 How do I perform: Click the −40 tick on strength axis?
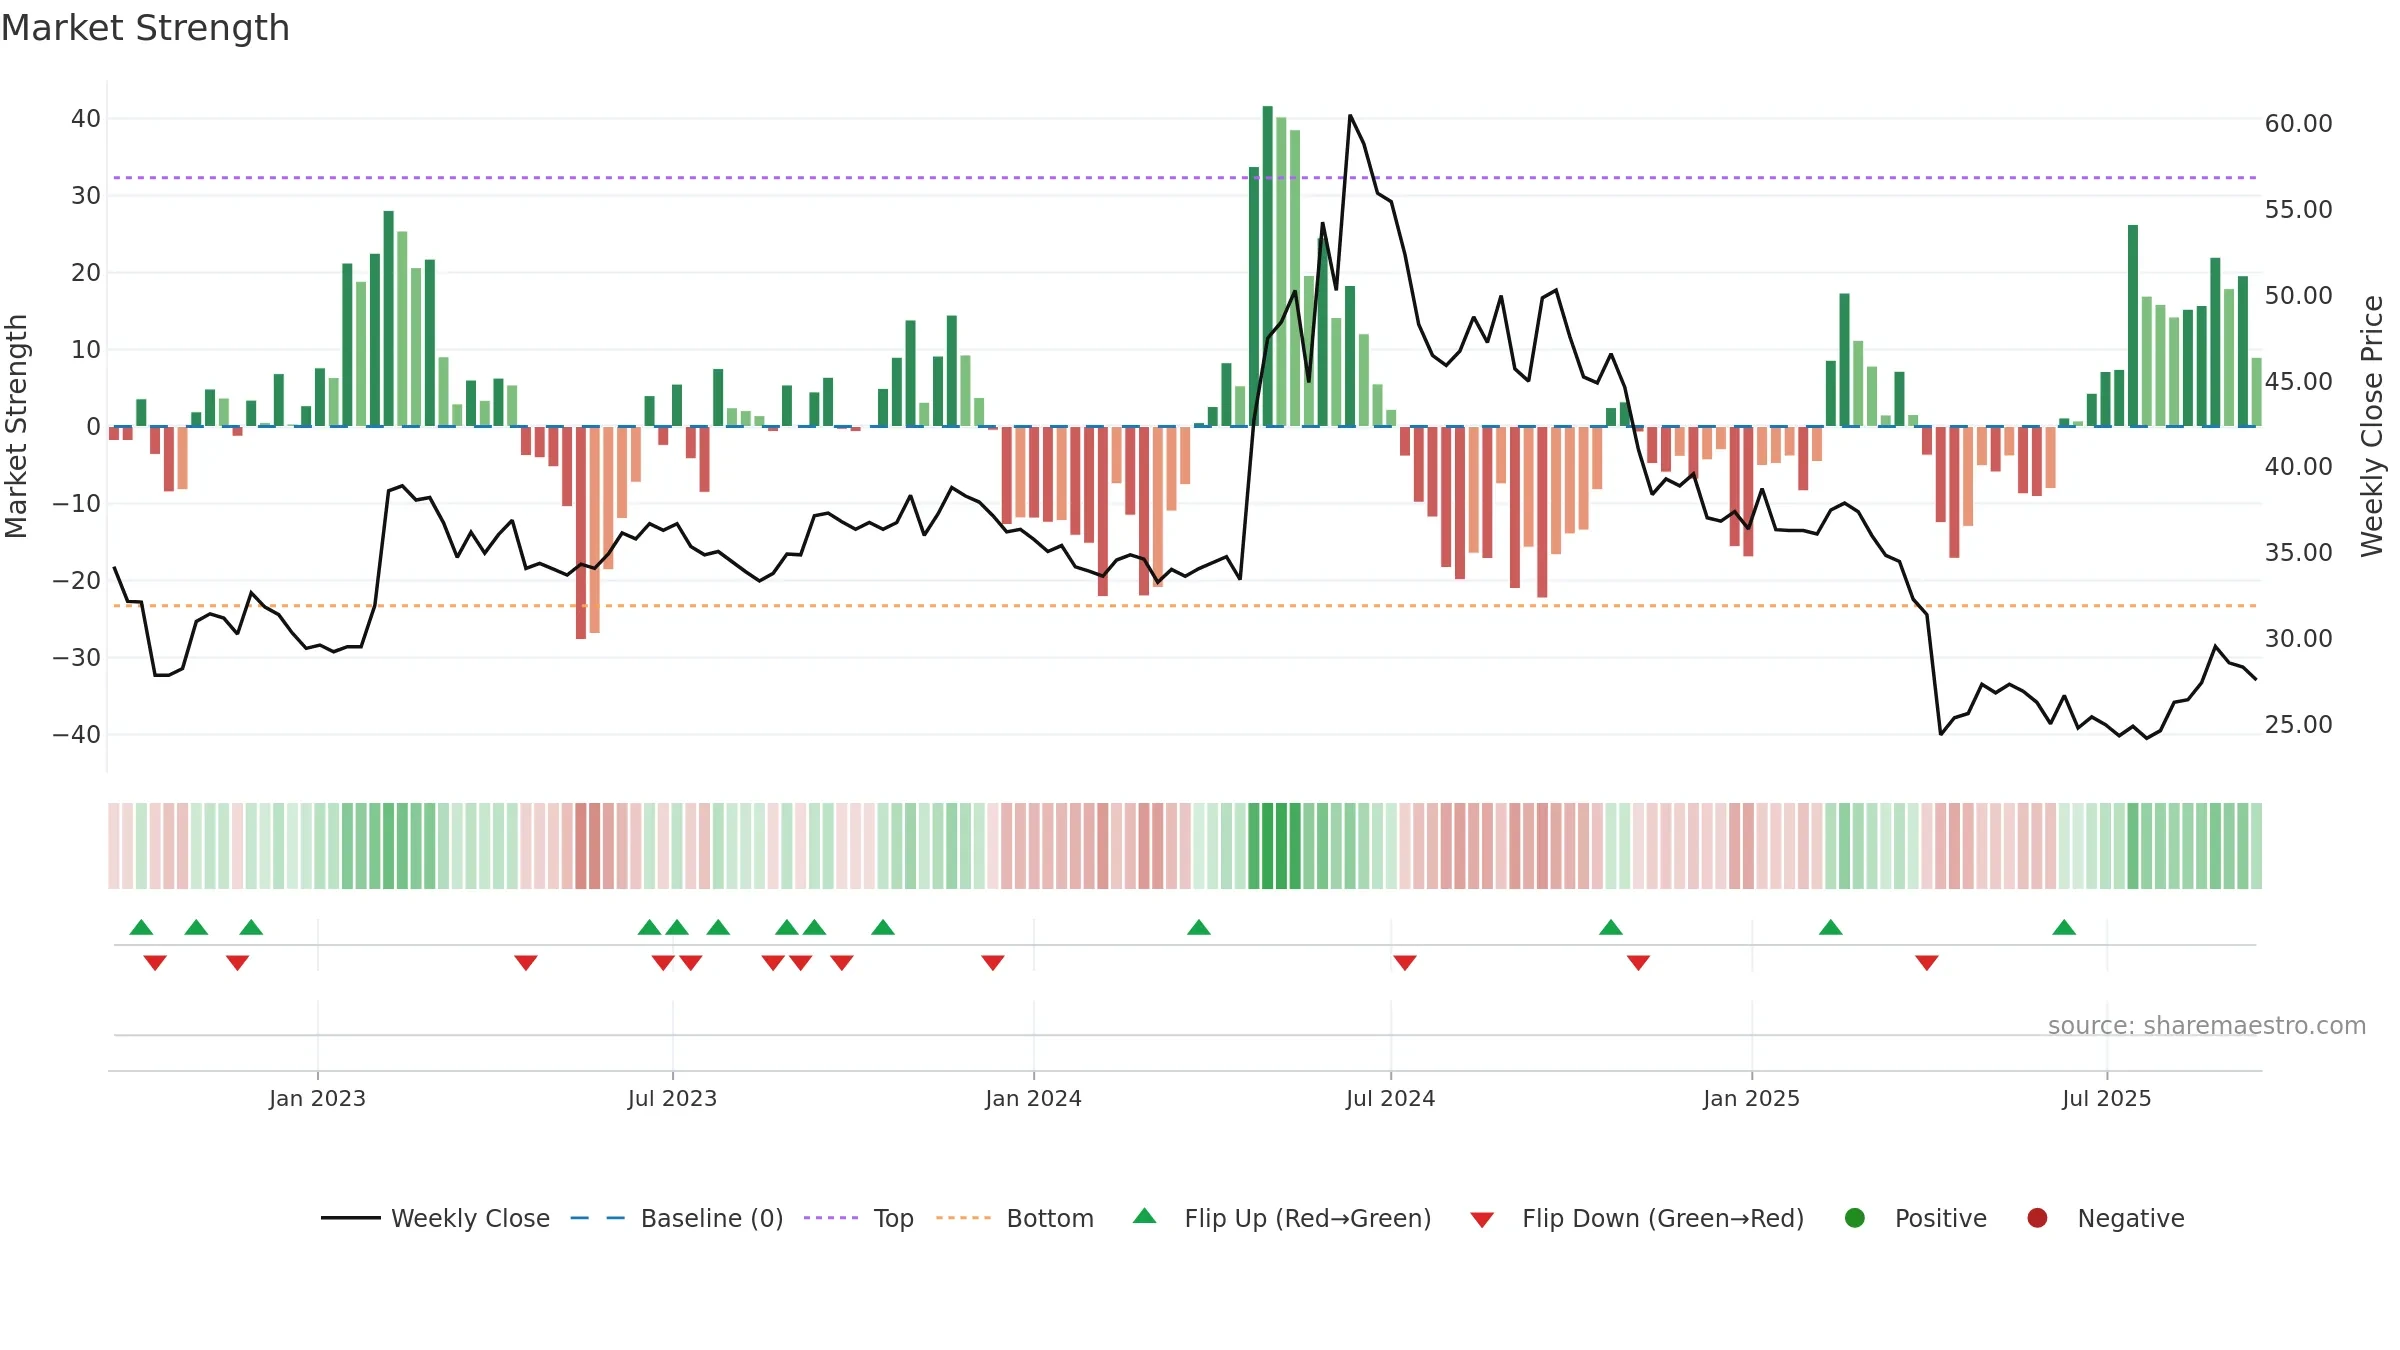click(x=77, y=734)
